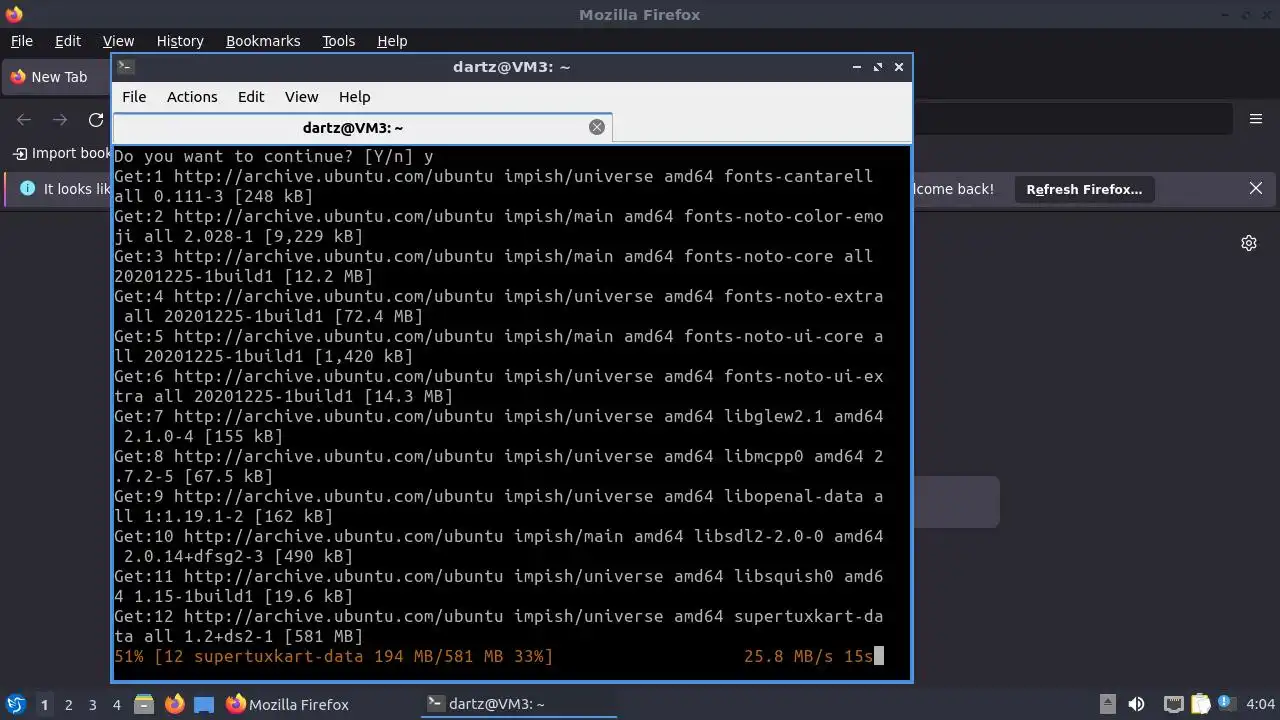This screenshot has width=1280, height=720.
Task: Click the show desktop panel icon
Action: point(204,704)
